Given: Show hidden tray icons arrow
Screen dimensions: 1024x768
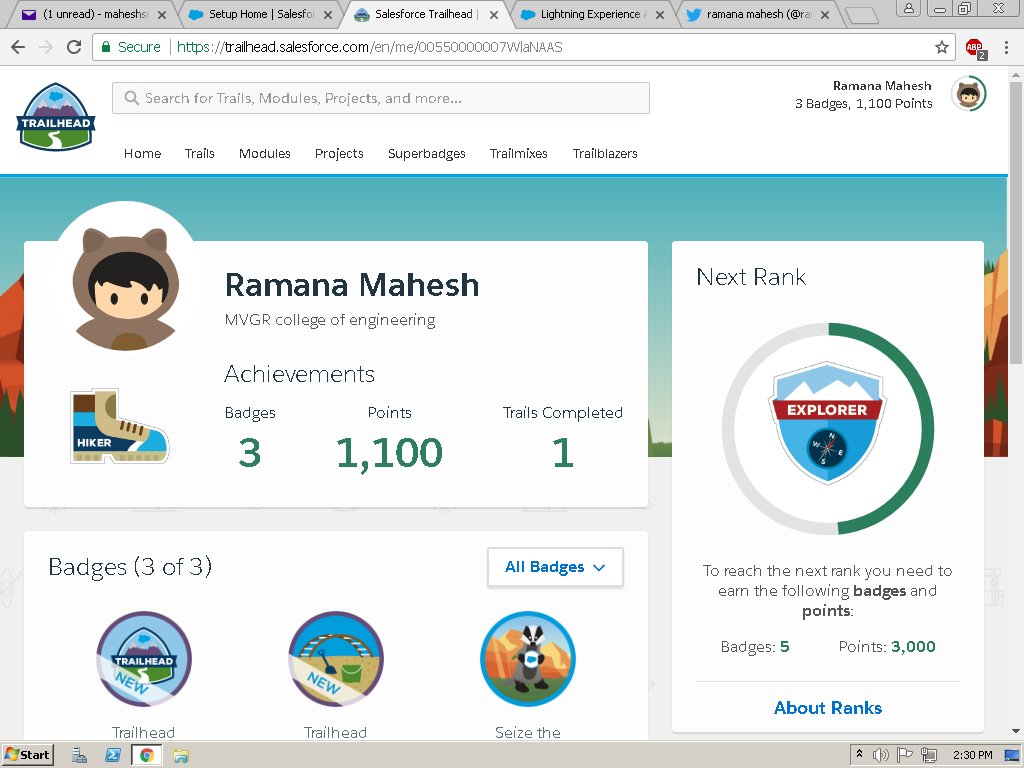Looking at the screenshot, I should point(859,754).
